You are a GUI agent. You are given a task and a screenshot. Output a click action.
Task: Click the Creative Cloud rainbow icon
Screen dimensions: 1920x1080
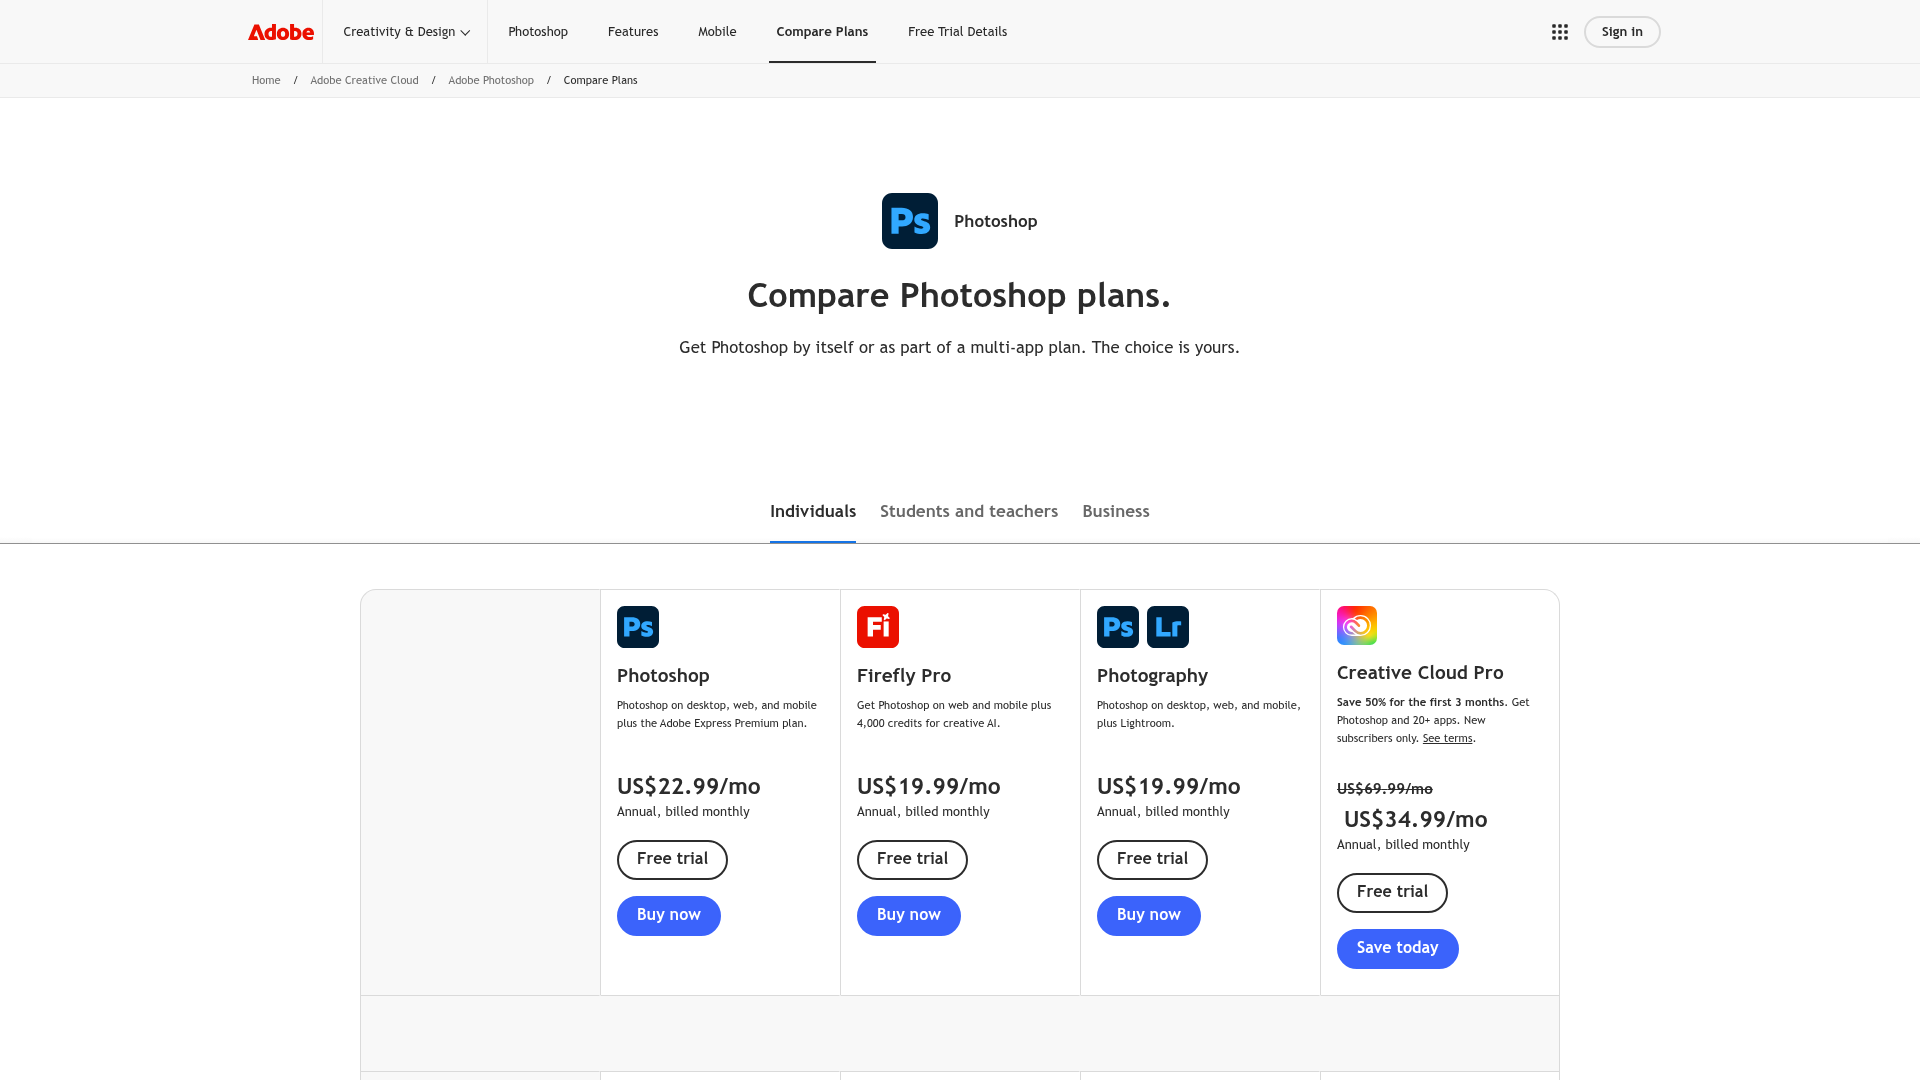point(1357,625)
